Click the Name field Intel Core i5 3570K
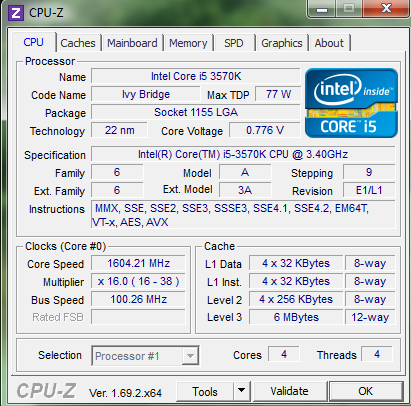This screenshot has width=411, height=406. 196,76
